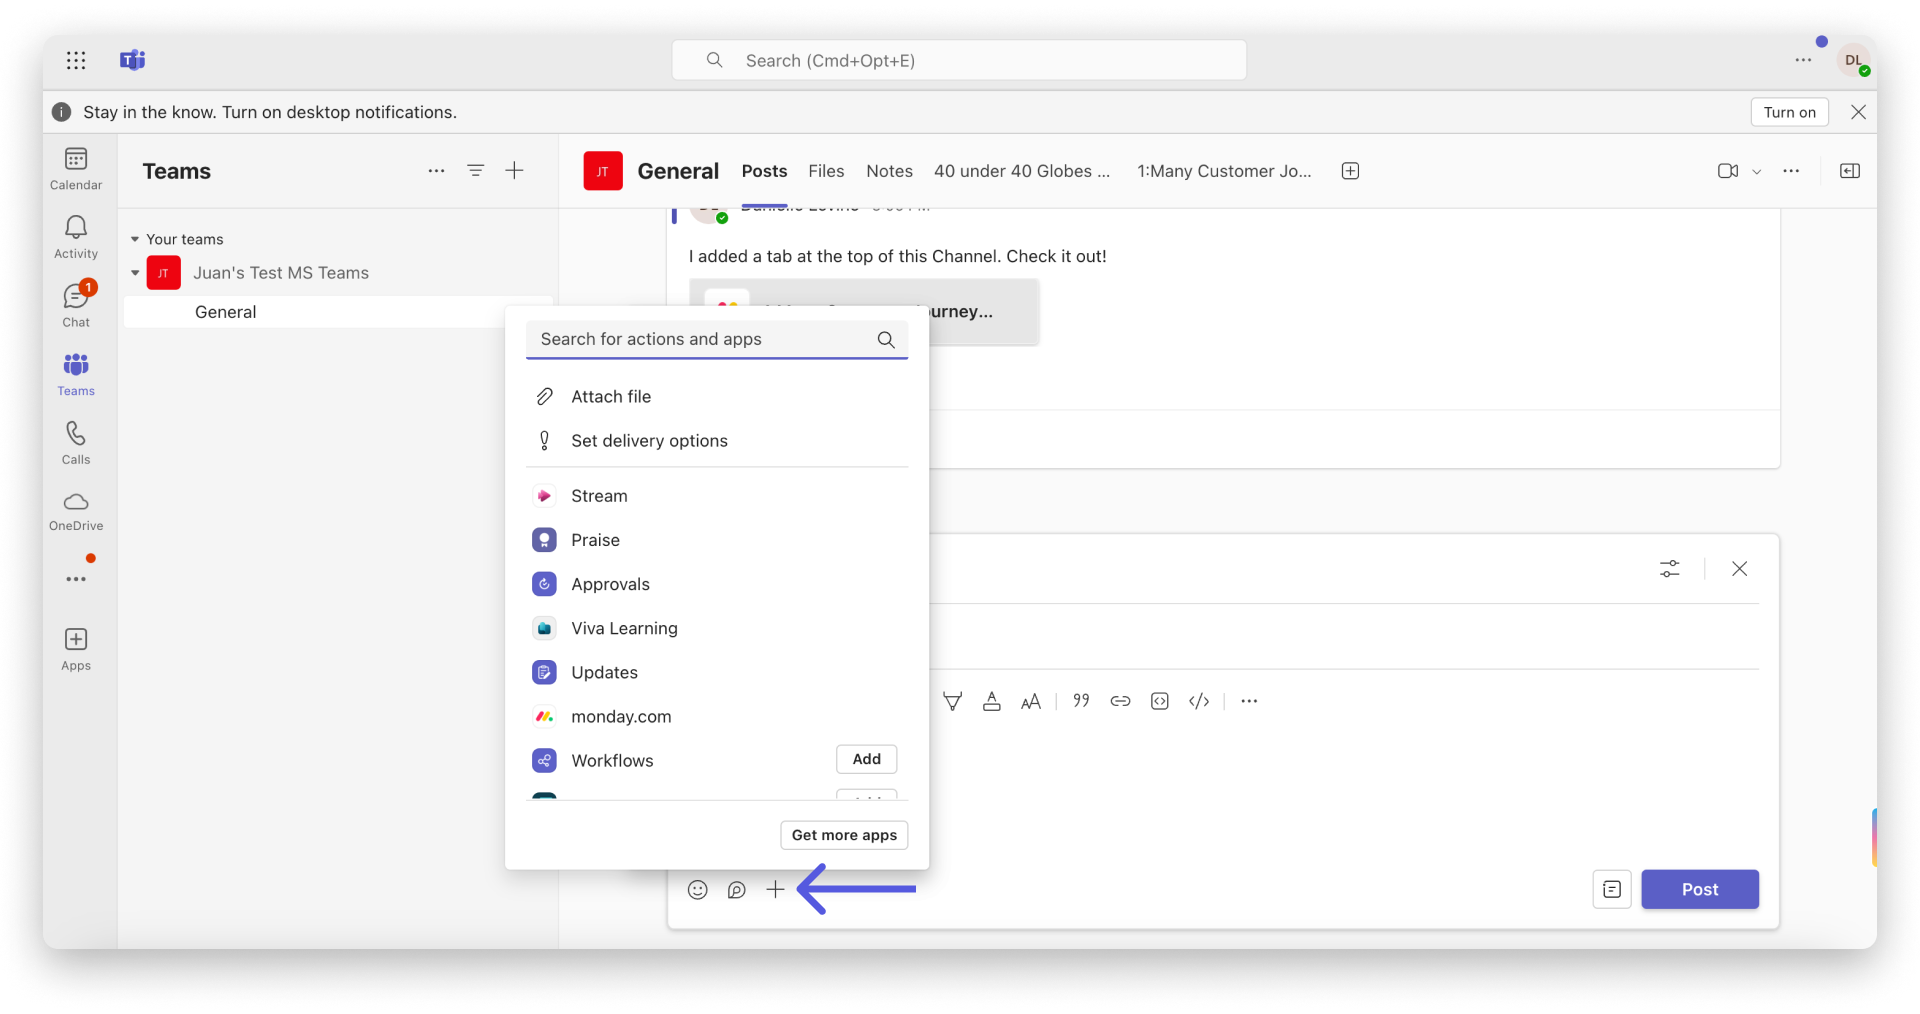Turn on desktop notifications
This screenshot has width=1920, height=1014.
click(x=1789, y=112)
